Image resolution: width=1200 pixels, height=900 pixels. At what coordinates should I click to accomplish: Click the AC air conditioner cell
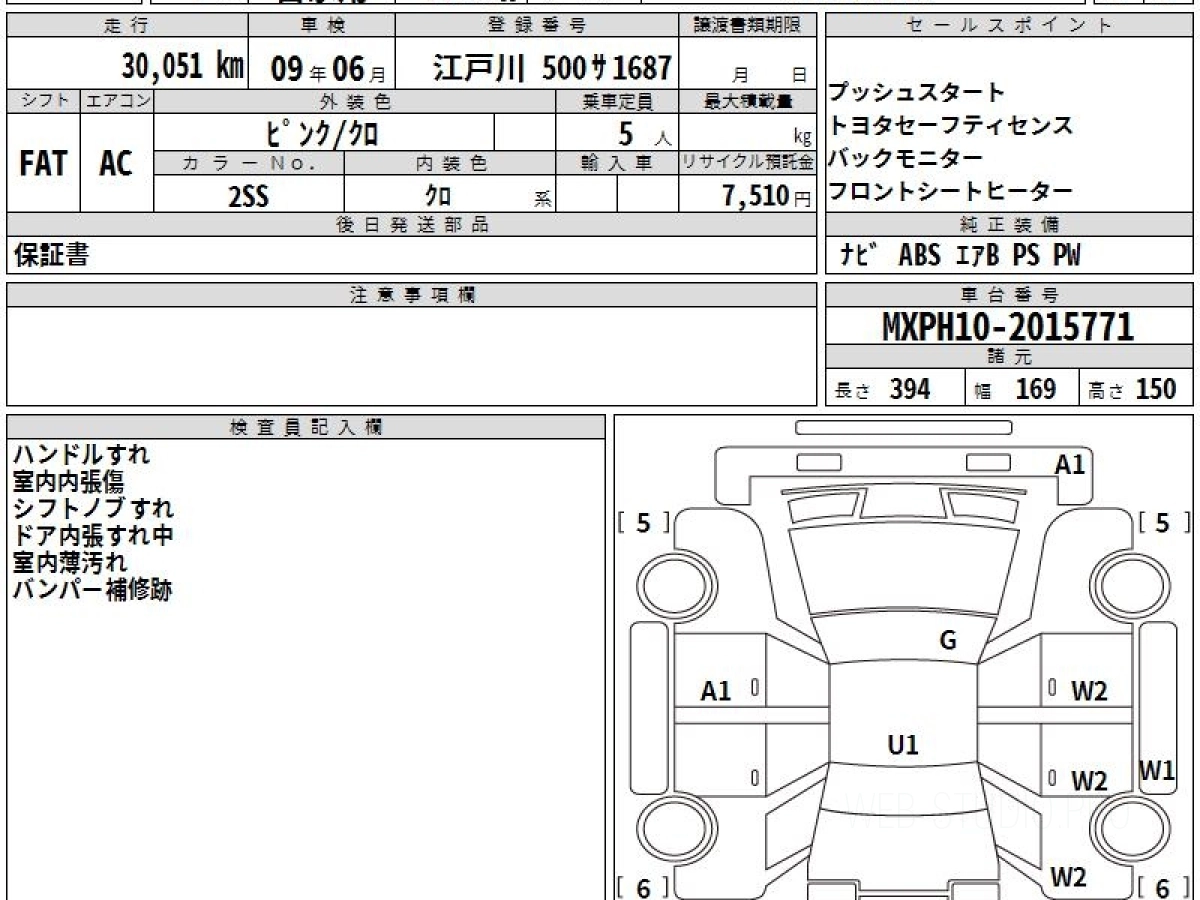[x=116, y=164]
